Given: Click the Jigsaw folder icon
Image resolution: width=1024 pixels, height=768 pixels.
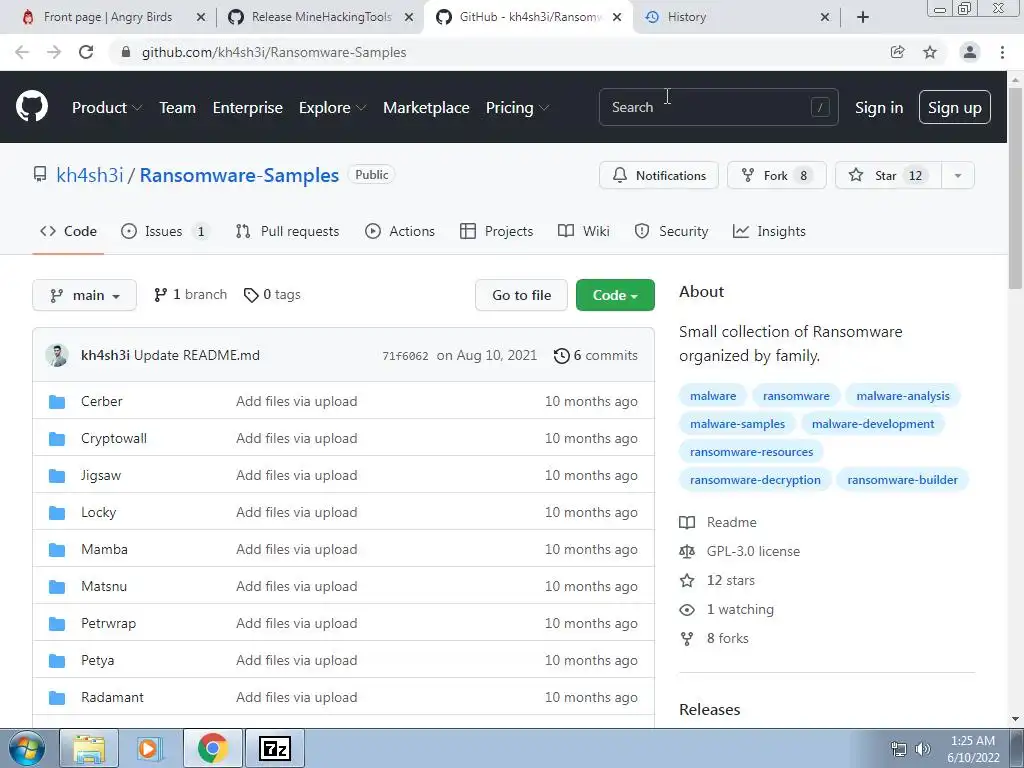Looking at the screenshot, I should click(57, 475).
